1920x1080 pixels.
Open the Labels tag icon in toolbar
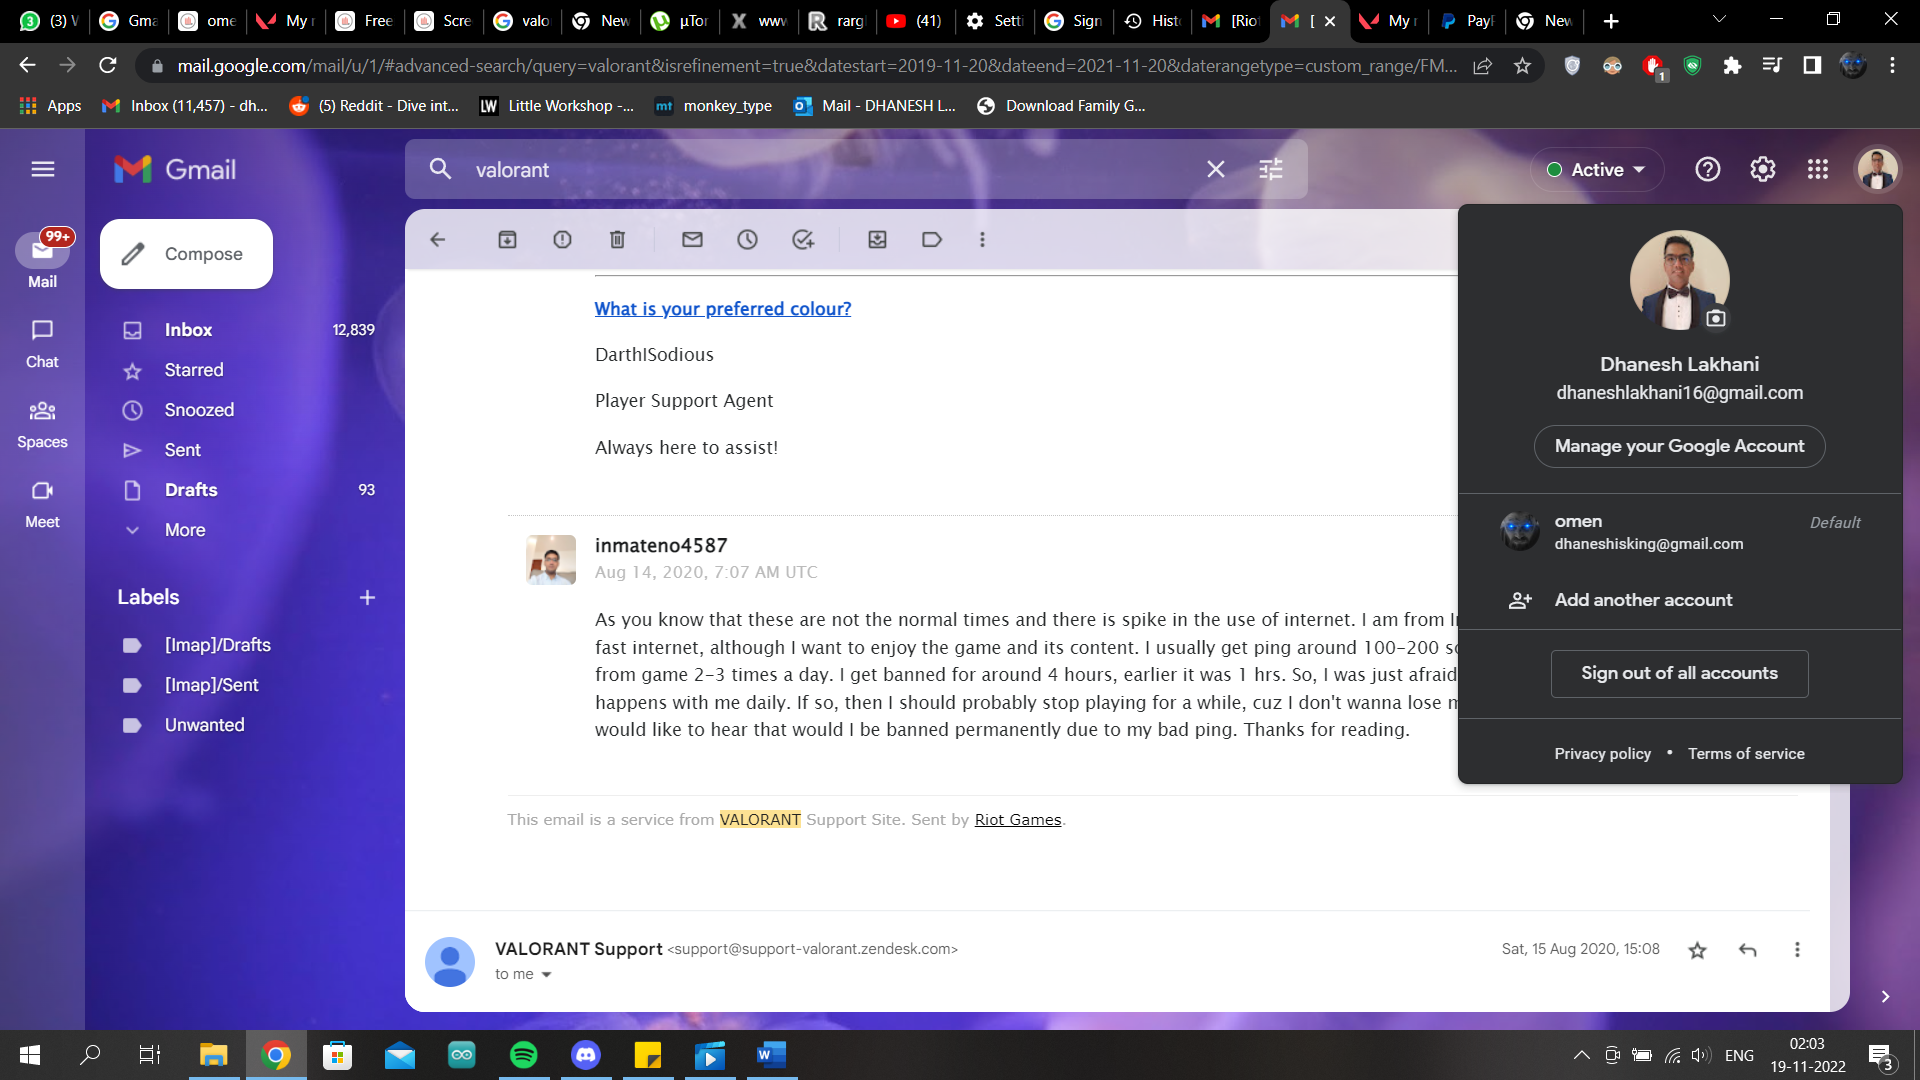pos(932,240)
